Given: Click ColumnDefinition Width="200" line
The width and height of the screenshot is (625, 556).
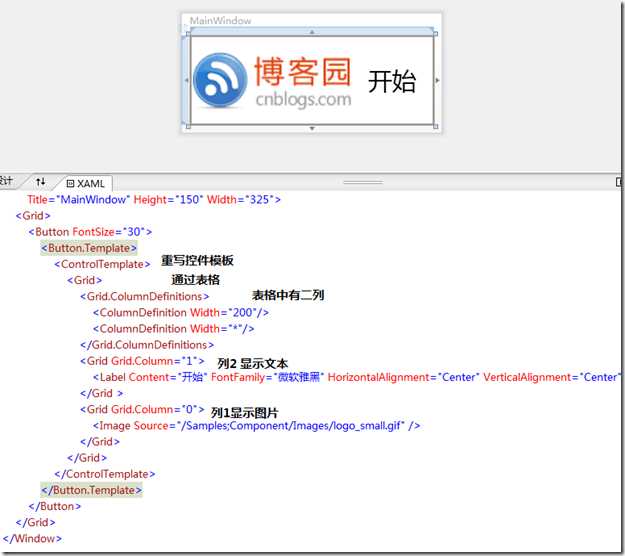Looking at the screenshot, I should tap(181, 312).
